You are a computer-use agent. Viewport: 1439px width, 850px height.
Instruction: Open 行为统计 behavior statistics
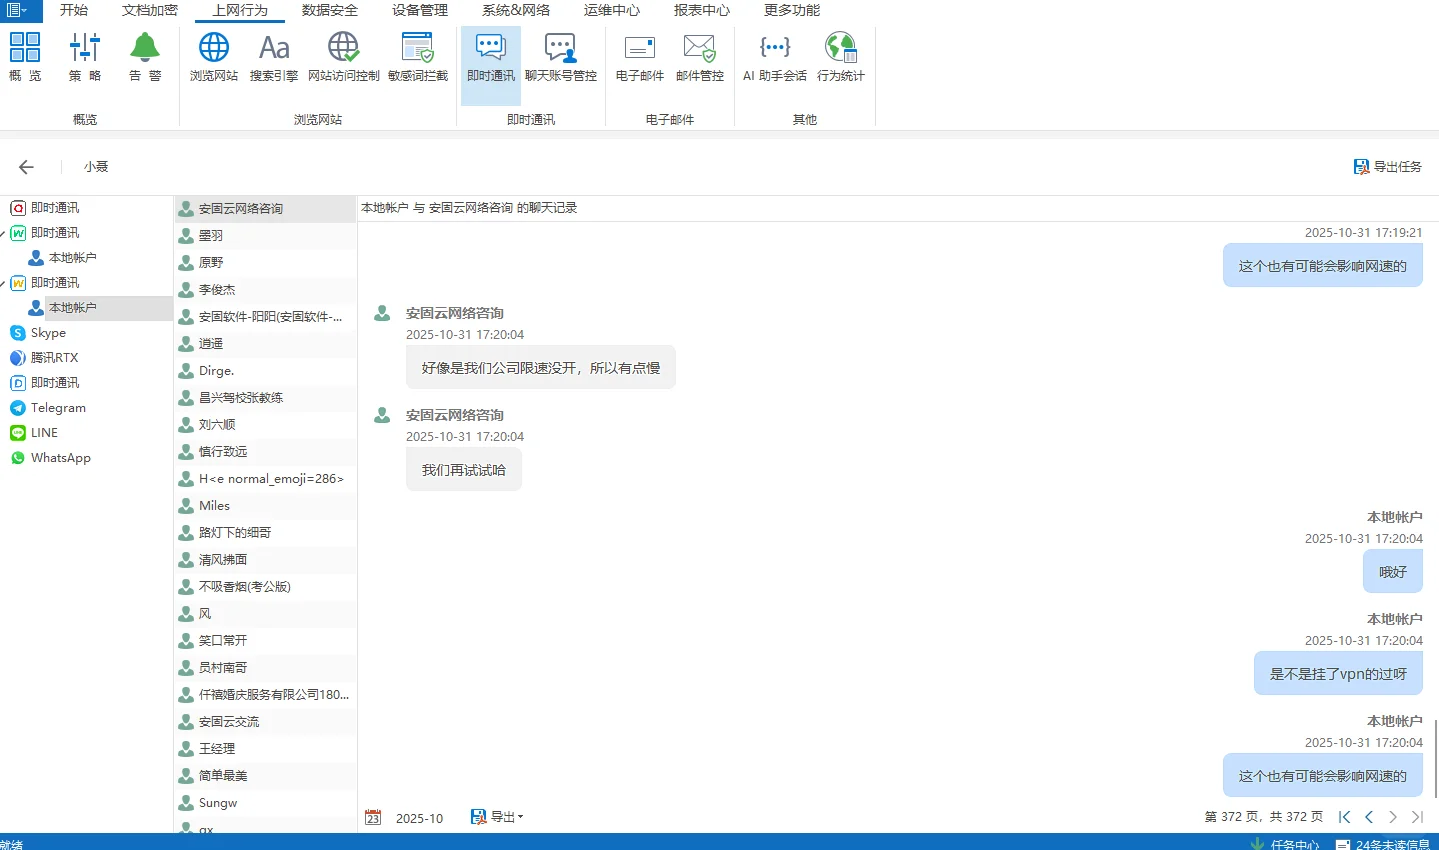click(x=841, y=57)
